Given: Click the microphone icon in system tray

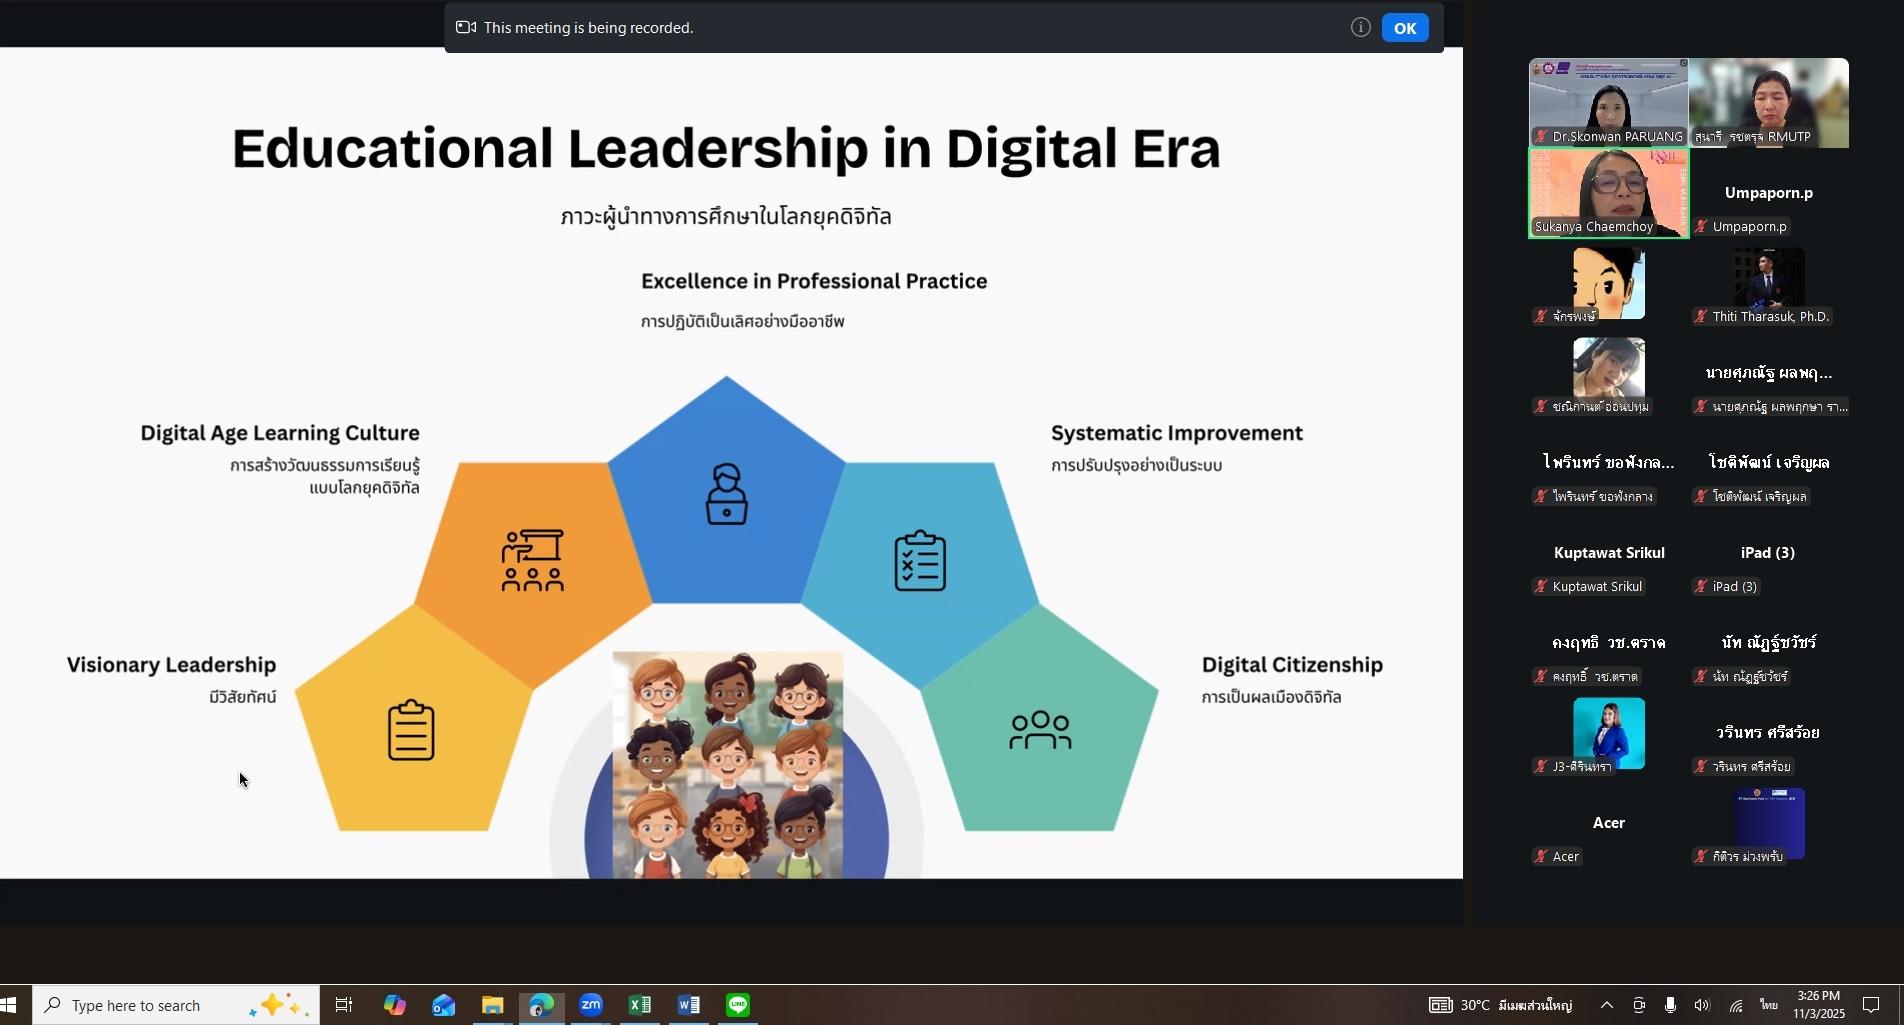Looking at the screenshot, I should coord(1670,1005).
